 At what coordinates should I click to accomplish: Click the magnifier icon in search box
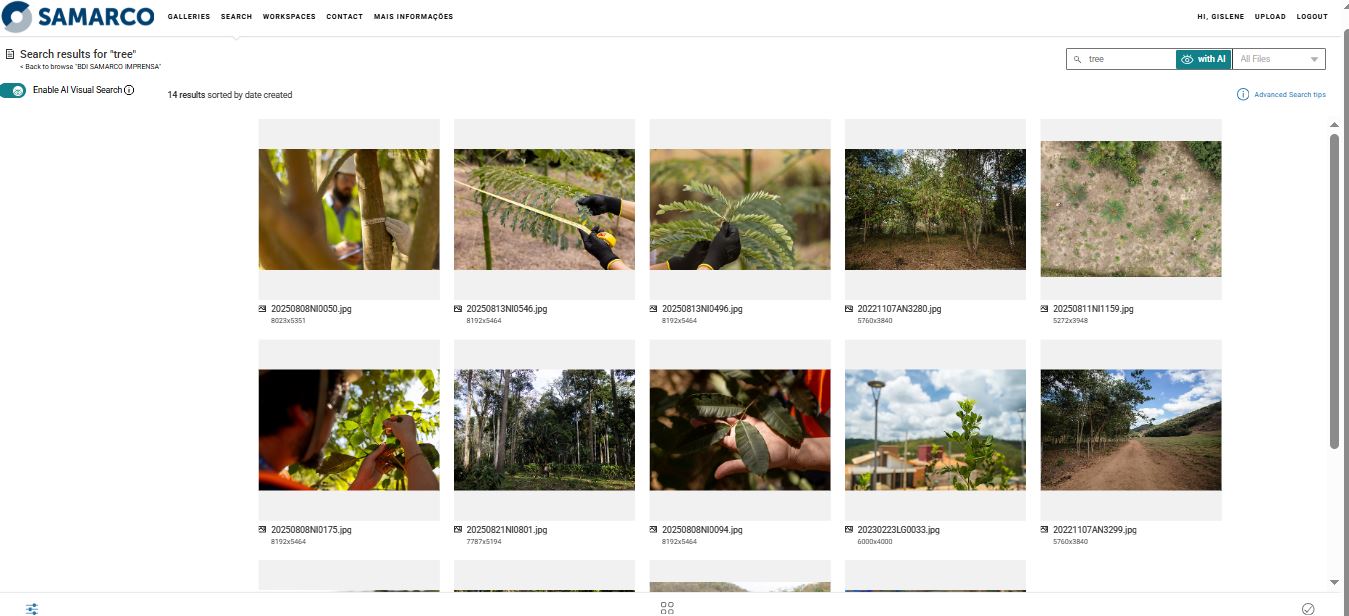pyautogui.click(x=1077, y=59)
